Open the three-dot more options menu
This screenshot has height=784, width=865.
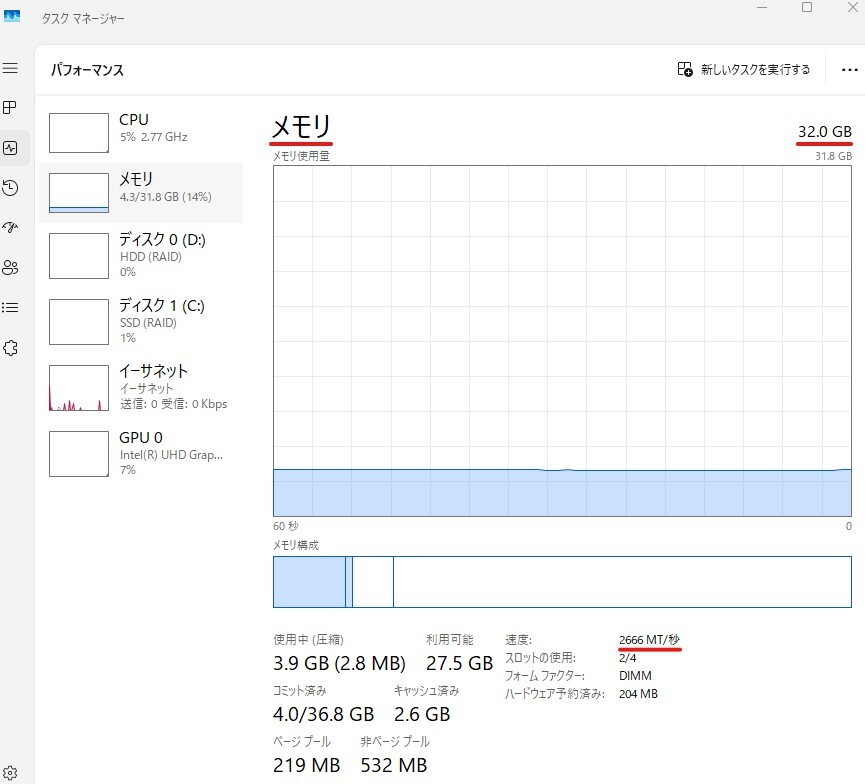coord(850,70)
